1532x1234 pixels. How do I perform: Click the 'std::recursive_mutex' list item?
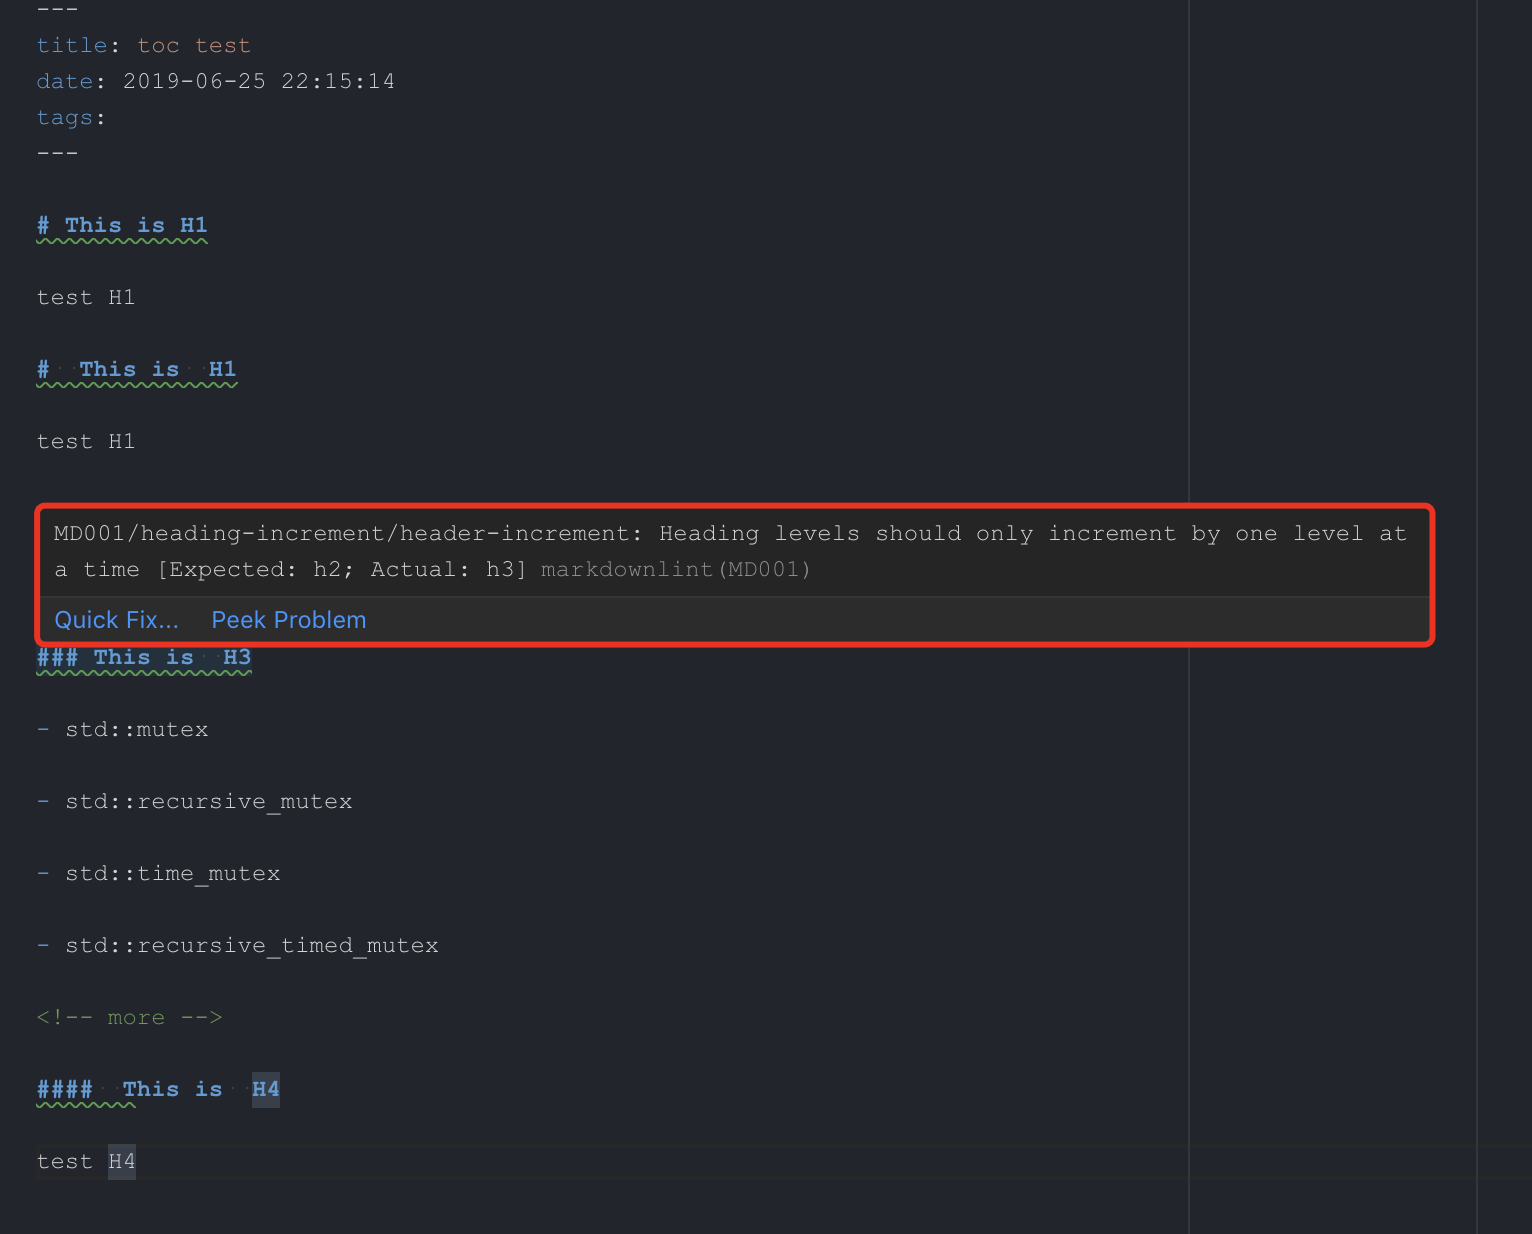pyautogui.click(x=209, y=801)
